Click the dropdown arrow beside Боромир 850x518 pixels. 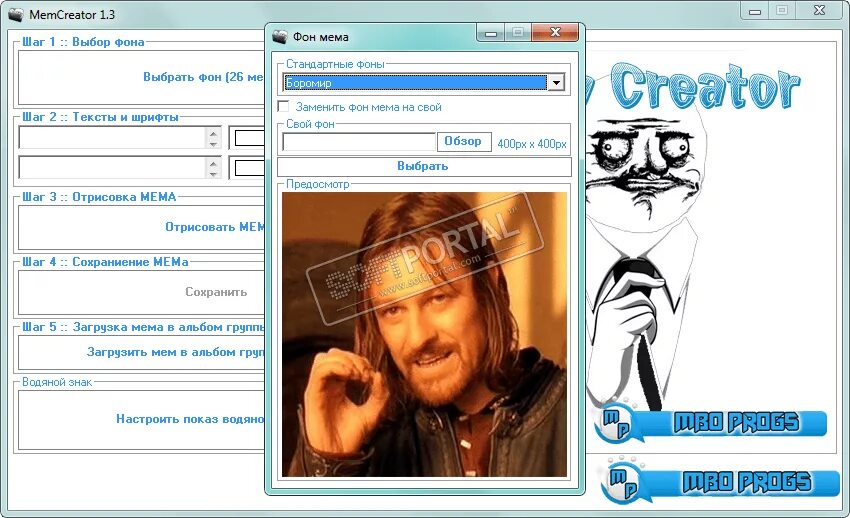point(556,83)
